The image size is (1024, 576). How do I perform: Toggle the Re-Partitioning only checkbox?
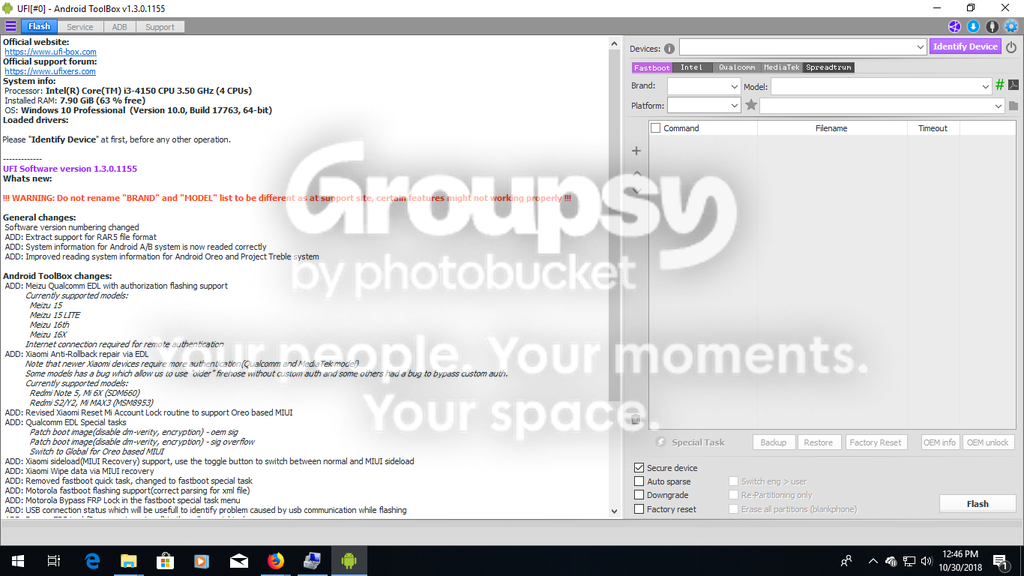pyautogui.click(x=733, y=495)
